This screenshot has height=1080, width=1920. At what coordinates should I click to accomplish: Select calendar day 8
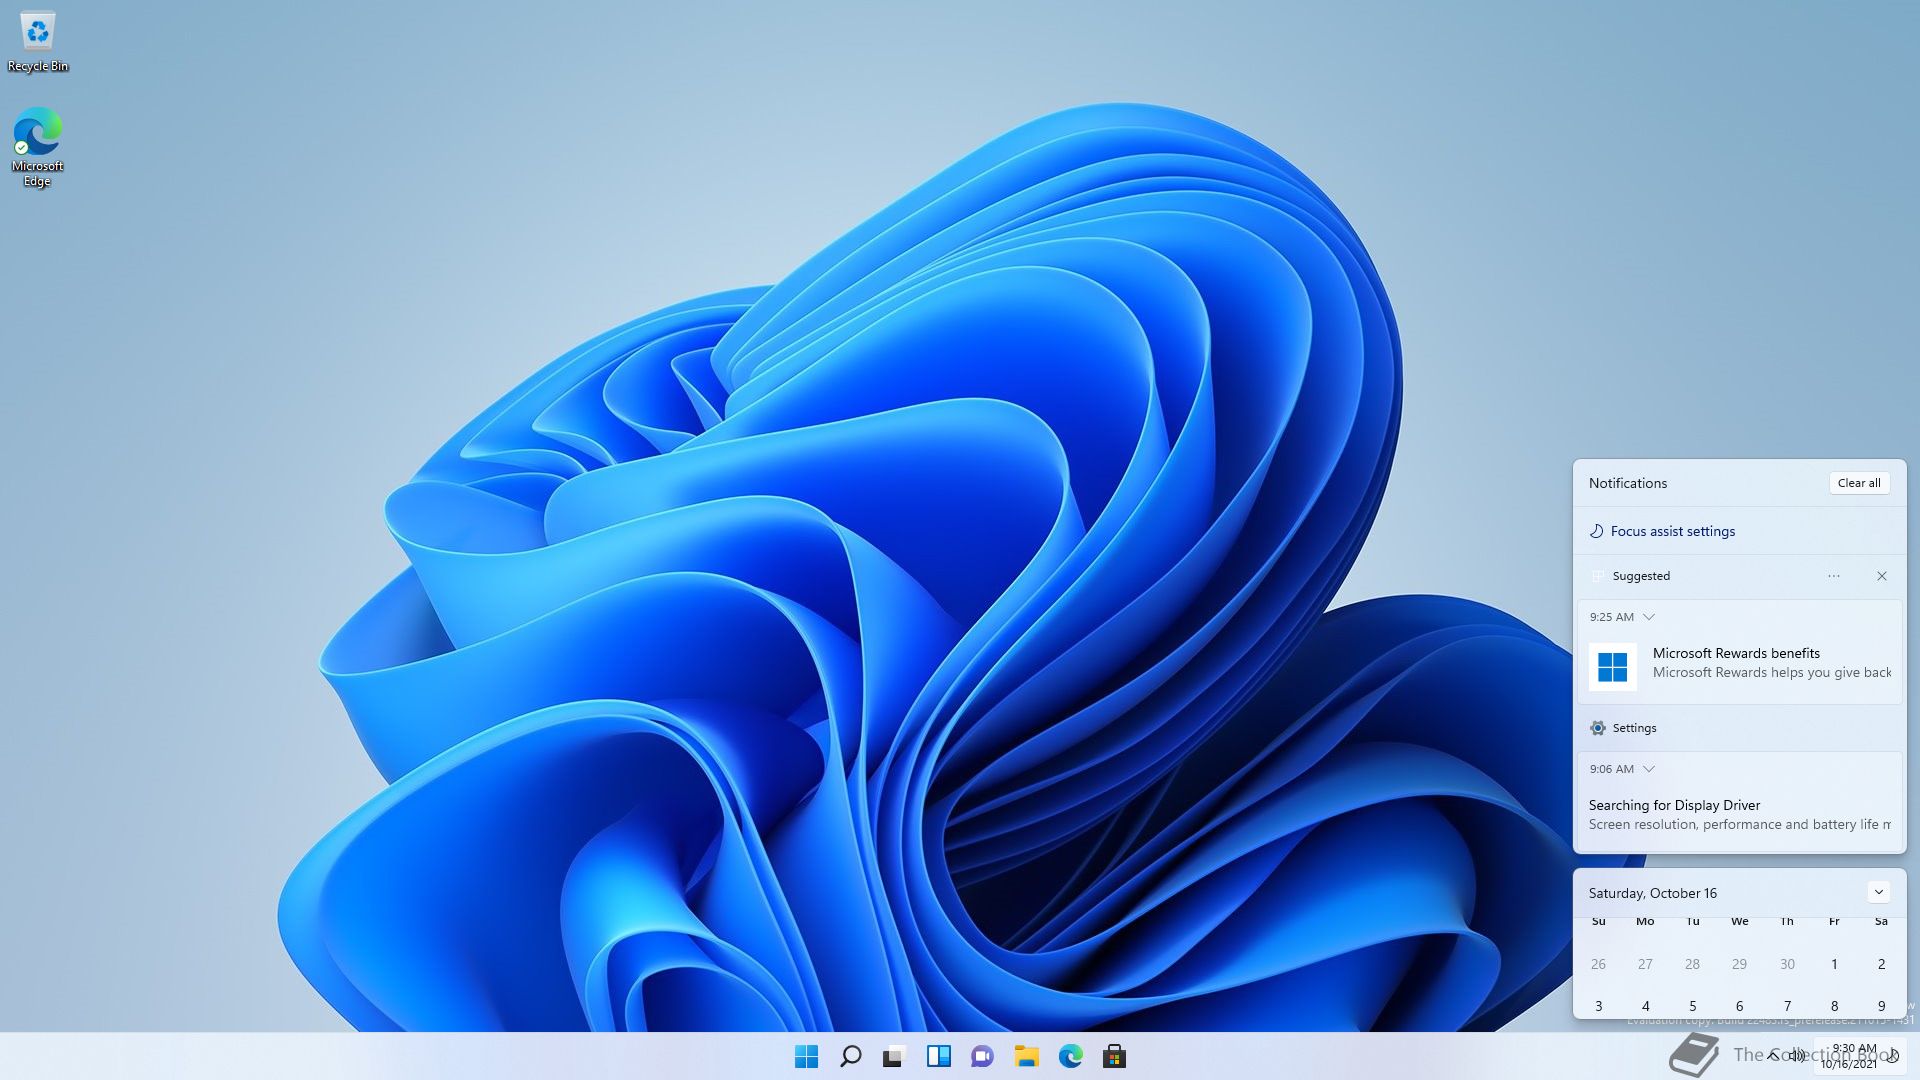point(1834,1006)
